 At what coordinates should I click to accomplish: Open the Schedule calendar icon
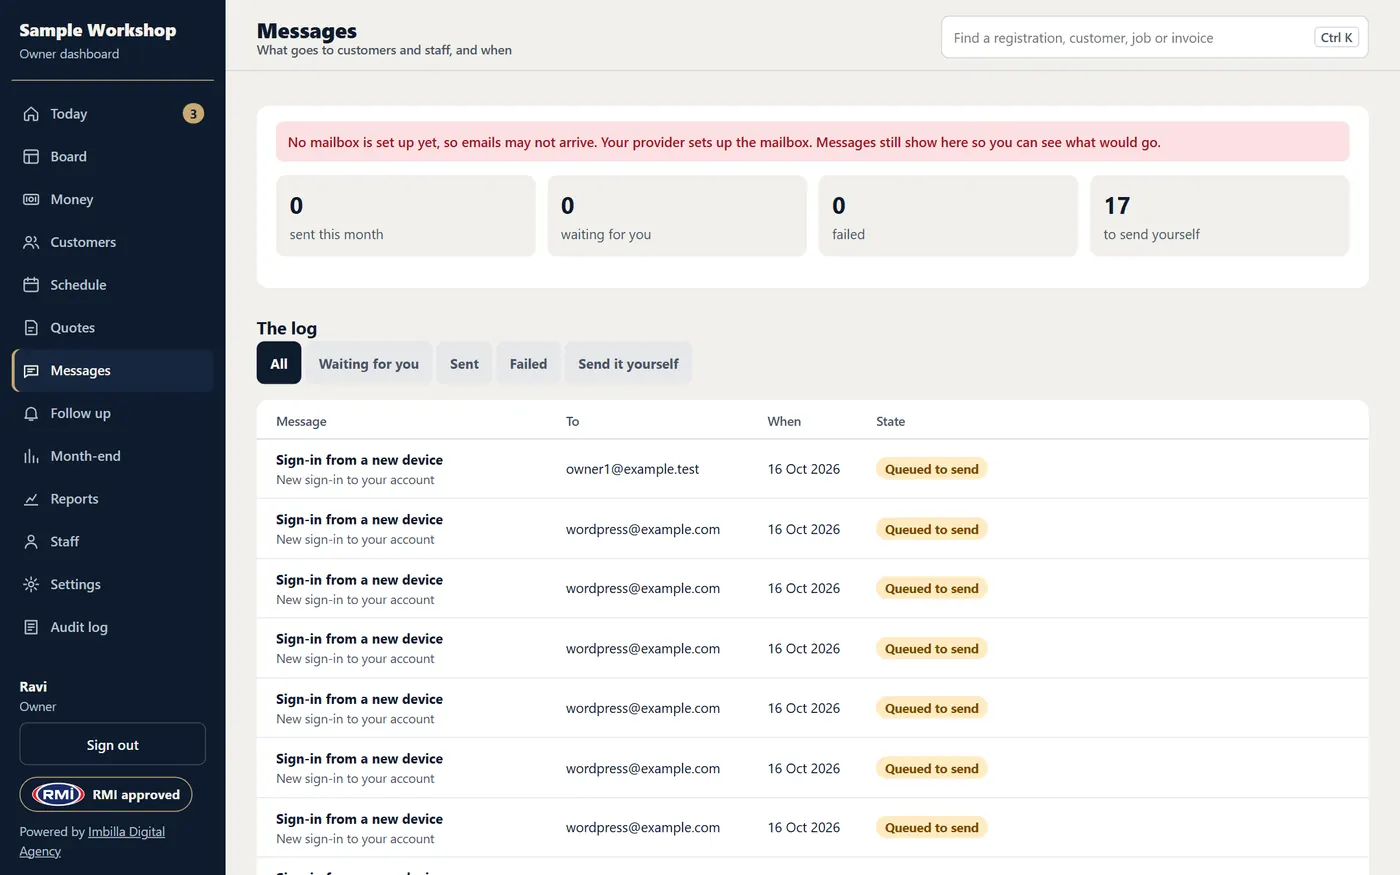click(31, 285)
